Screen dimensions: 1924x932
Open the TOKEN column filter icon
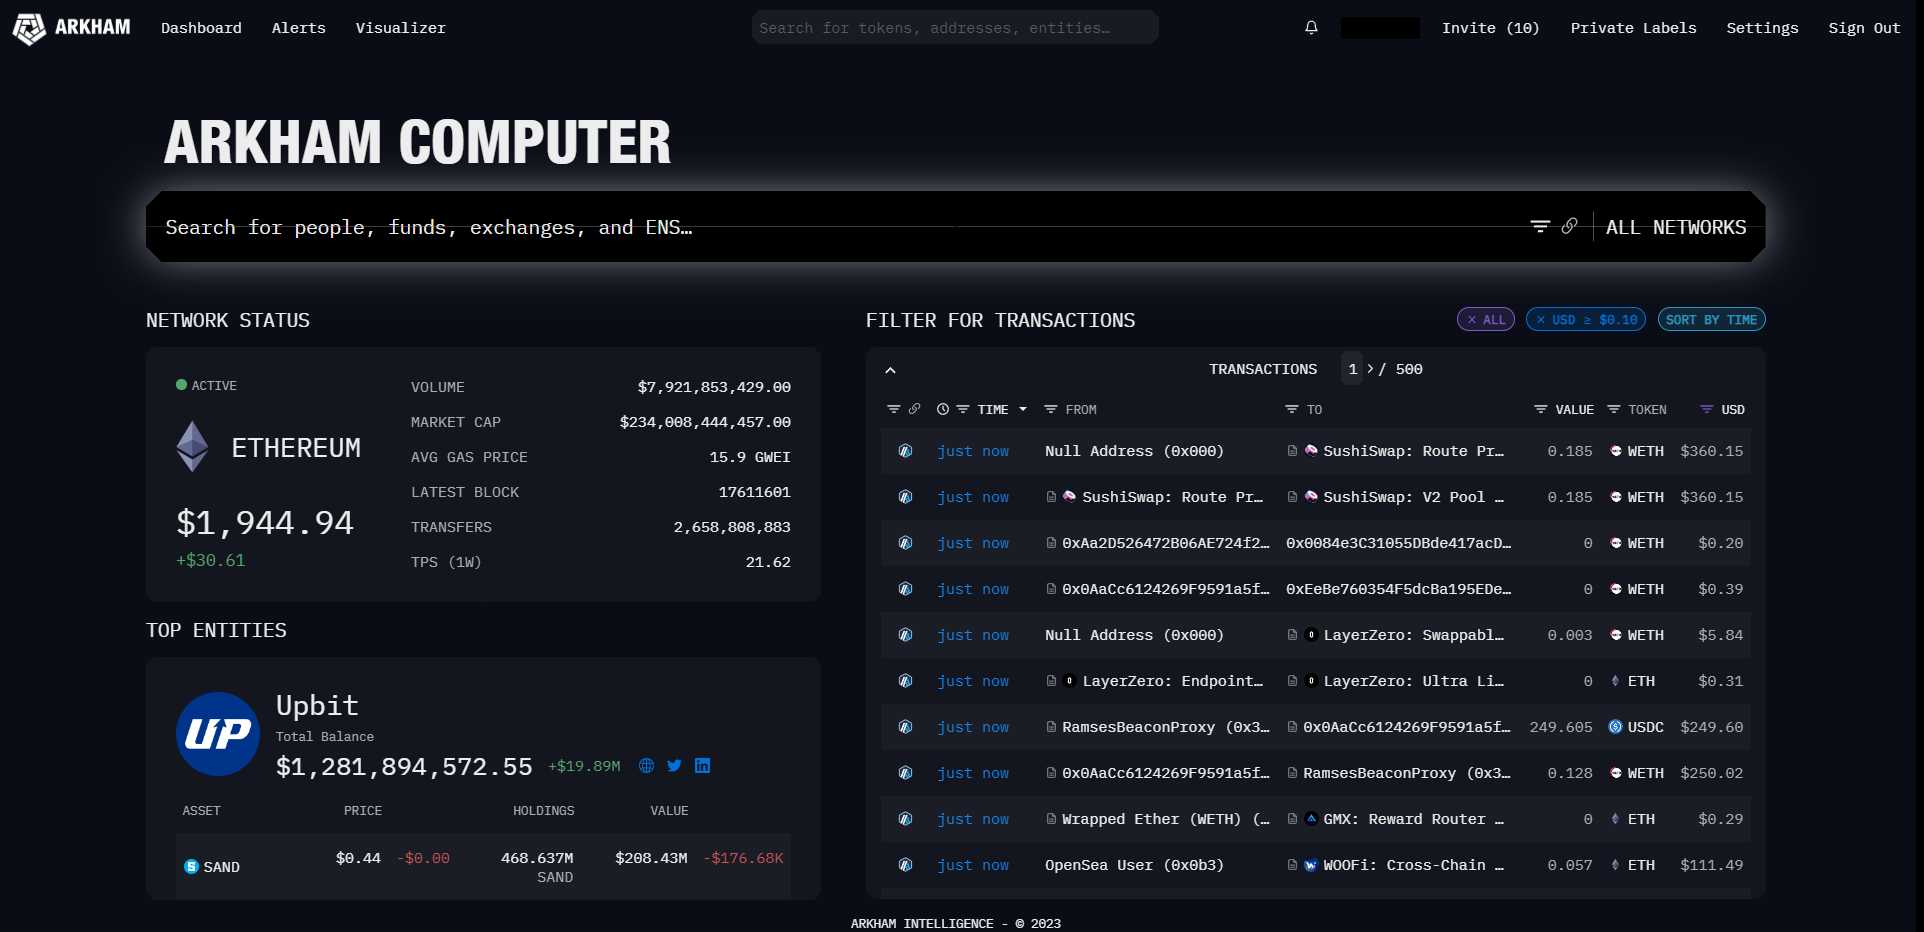1613,409
